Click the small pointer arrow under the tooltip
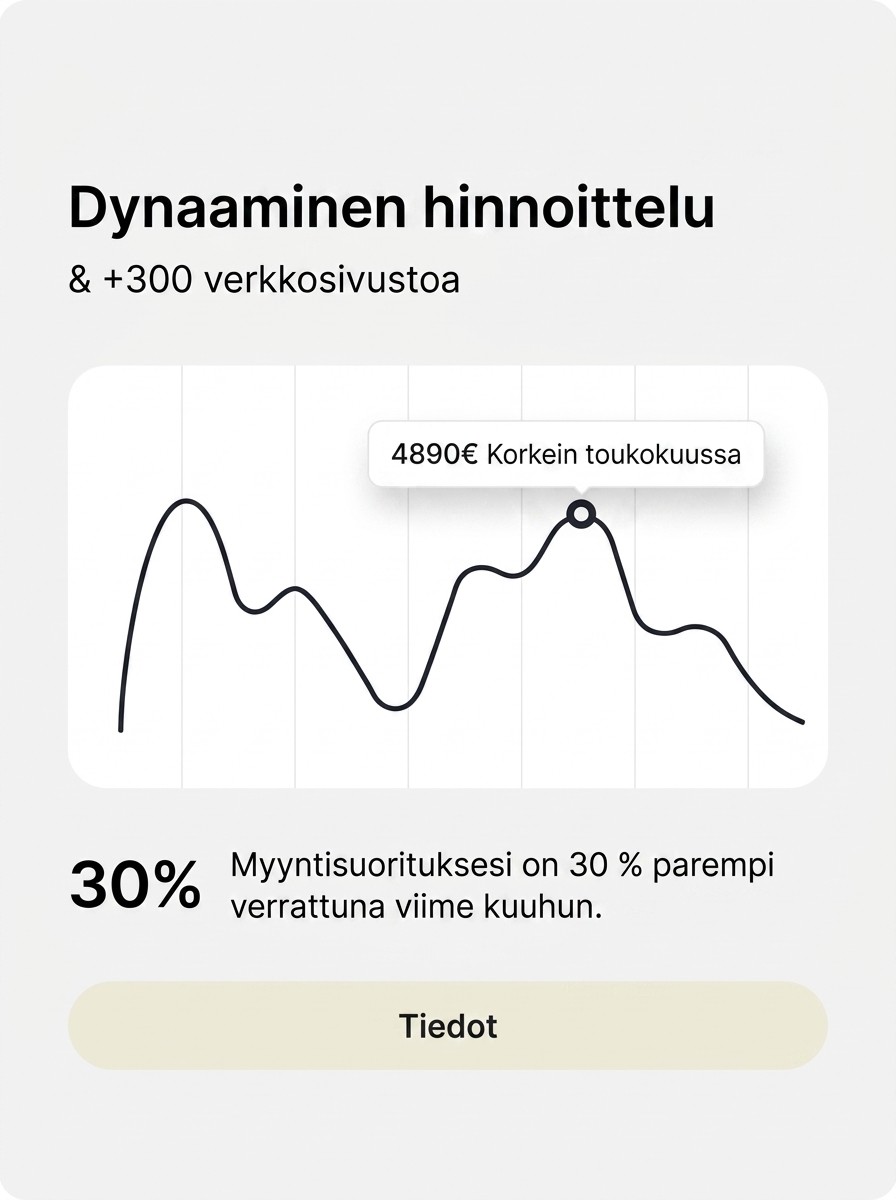 click(x=581, y=491)
